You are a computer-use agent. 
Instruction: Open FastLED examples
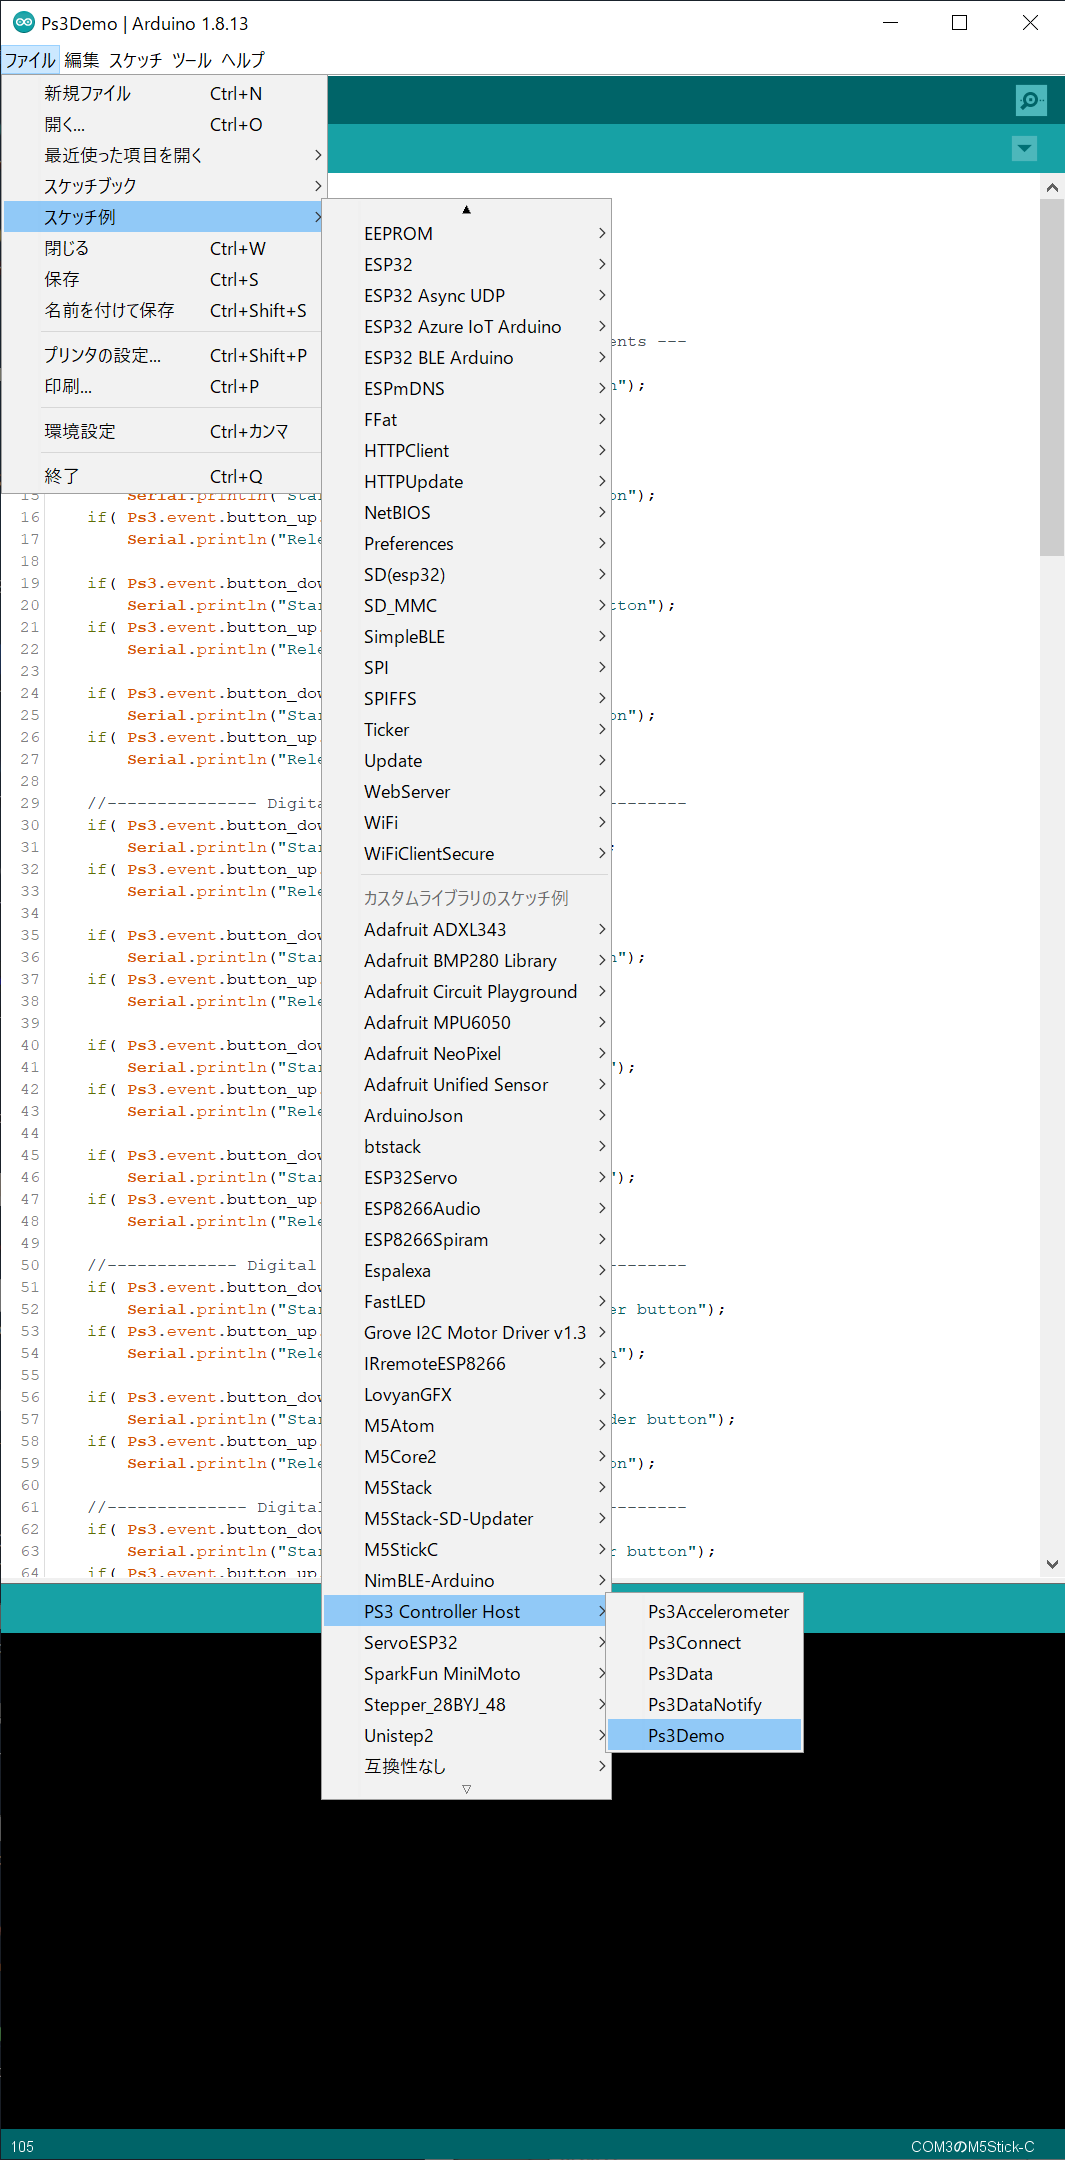point(466,1301)
